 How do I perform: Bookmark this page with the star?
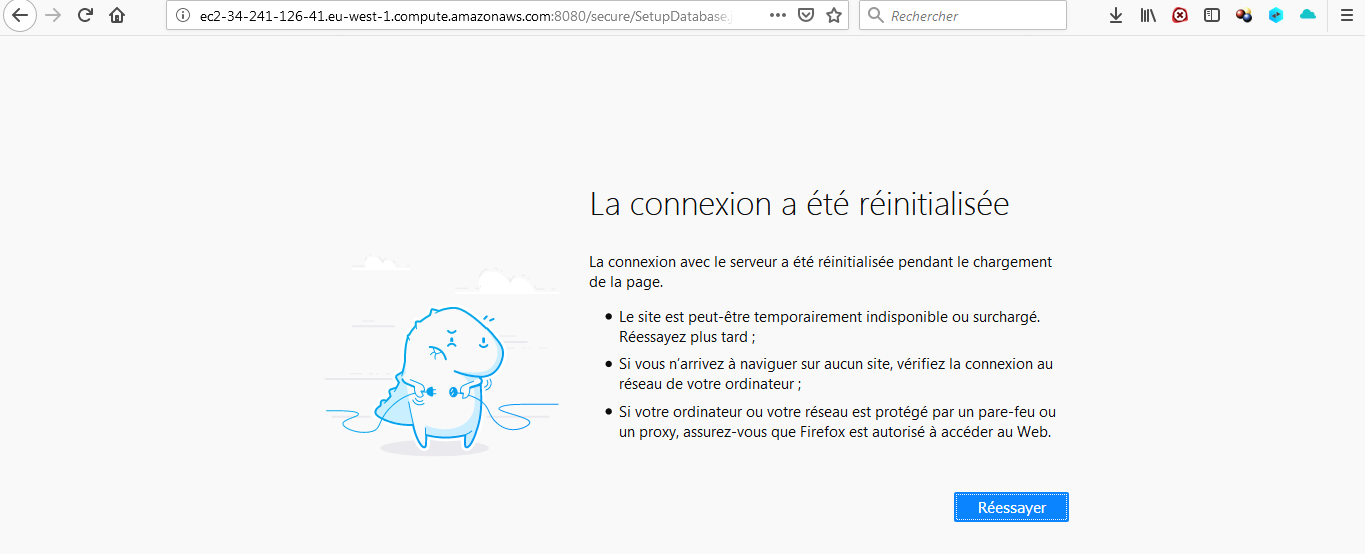[834, 16]
